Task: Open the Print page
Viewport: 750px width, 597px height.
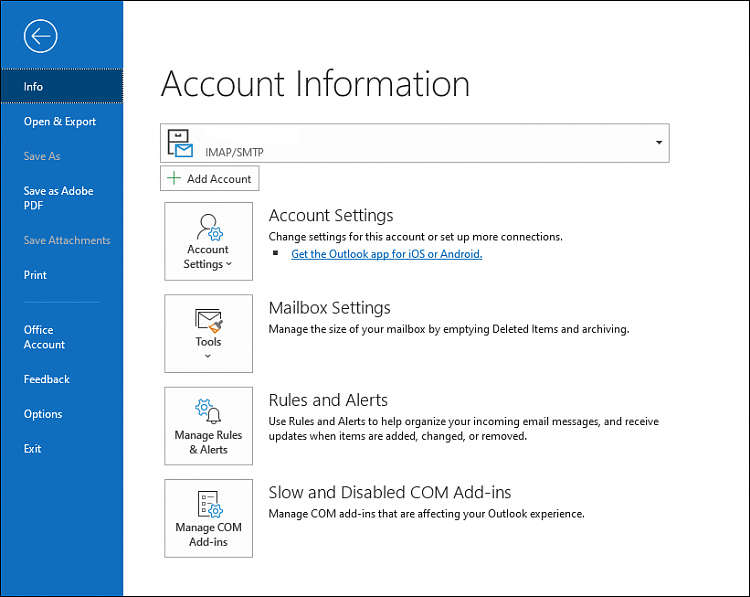Action: point(35,275)
